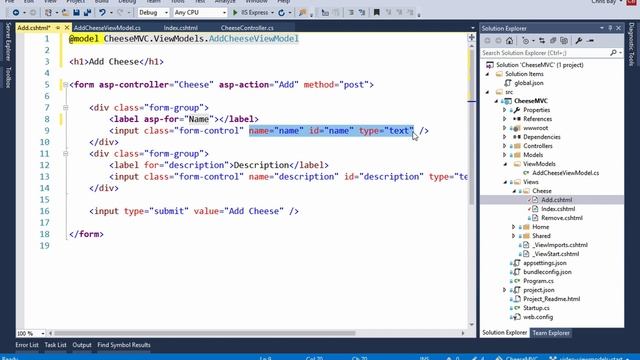The image size is (640, 360).
Task: Close the Add.cshtml editor tab
Action: [67, 28]
